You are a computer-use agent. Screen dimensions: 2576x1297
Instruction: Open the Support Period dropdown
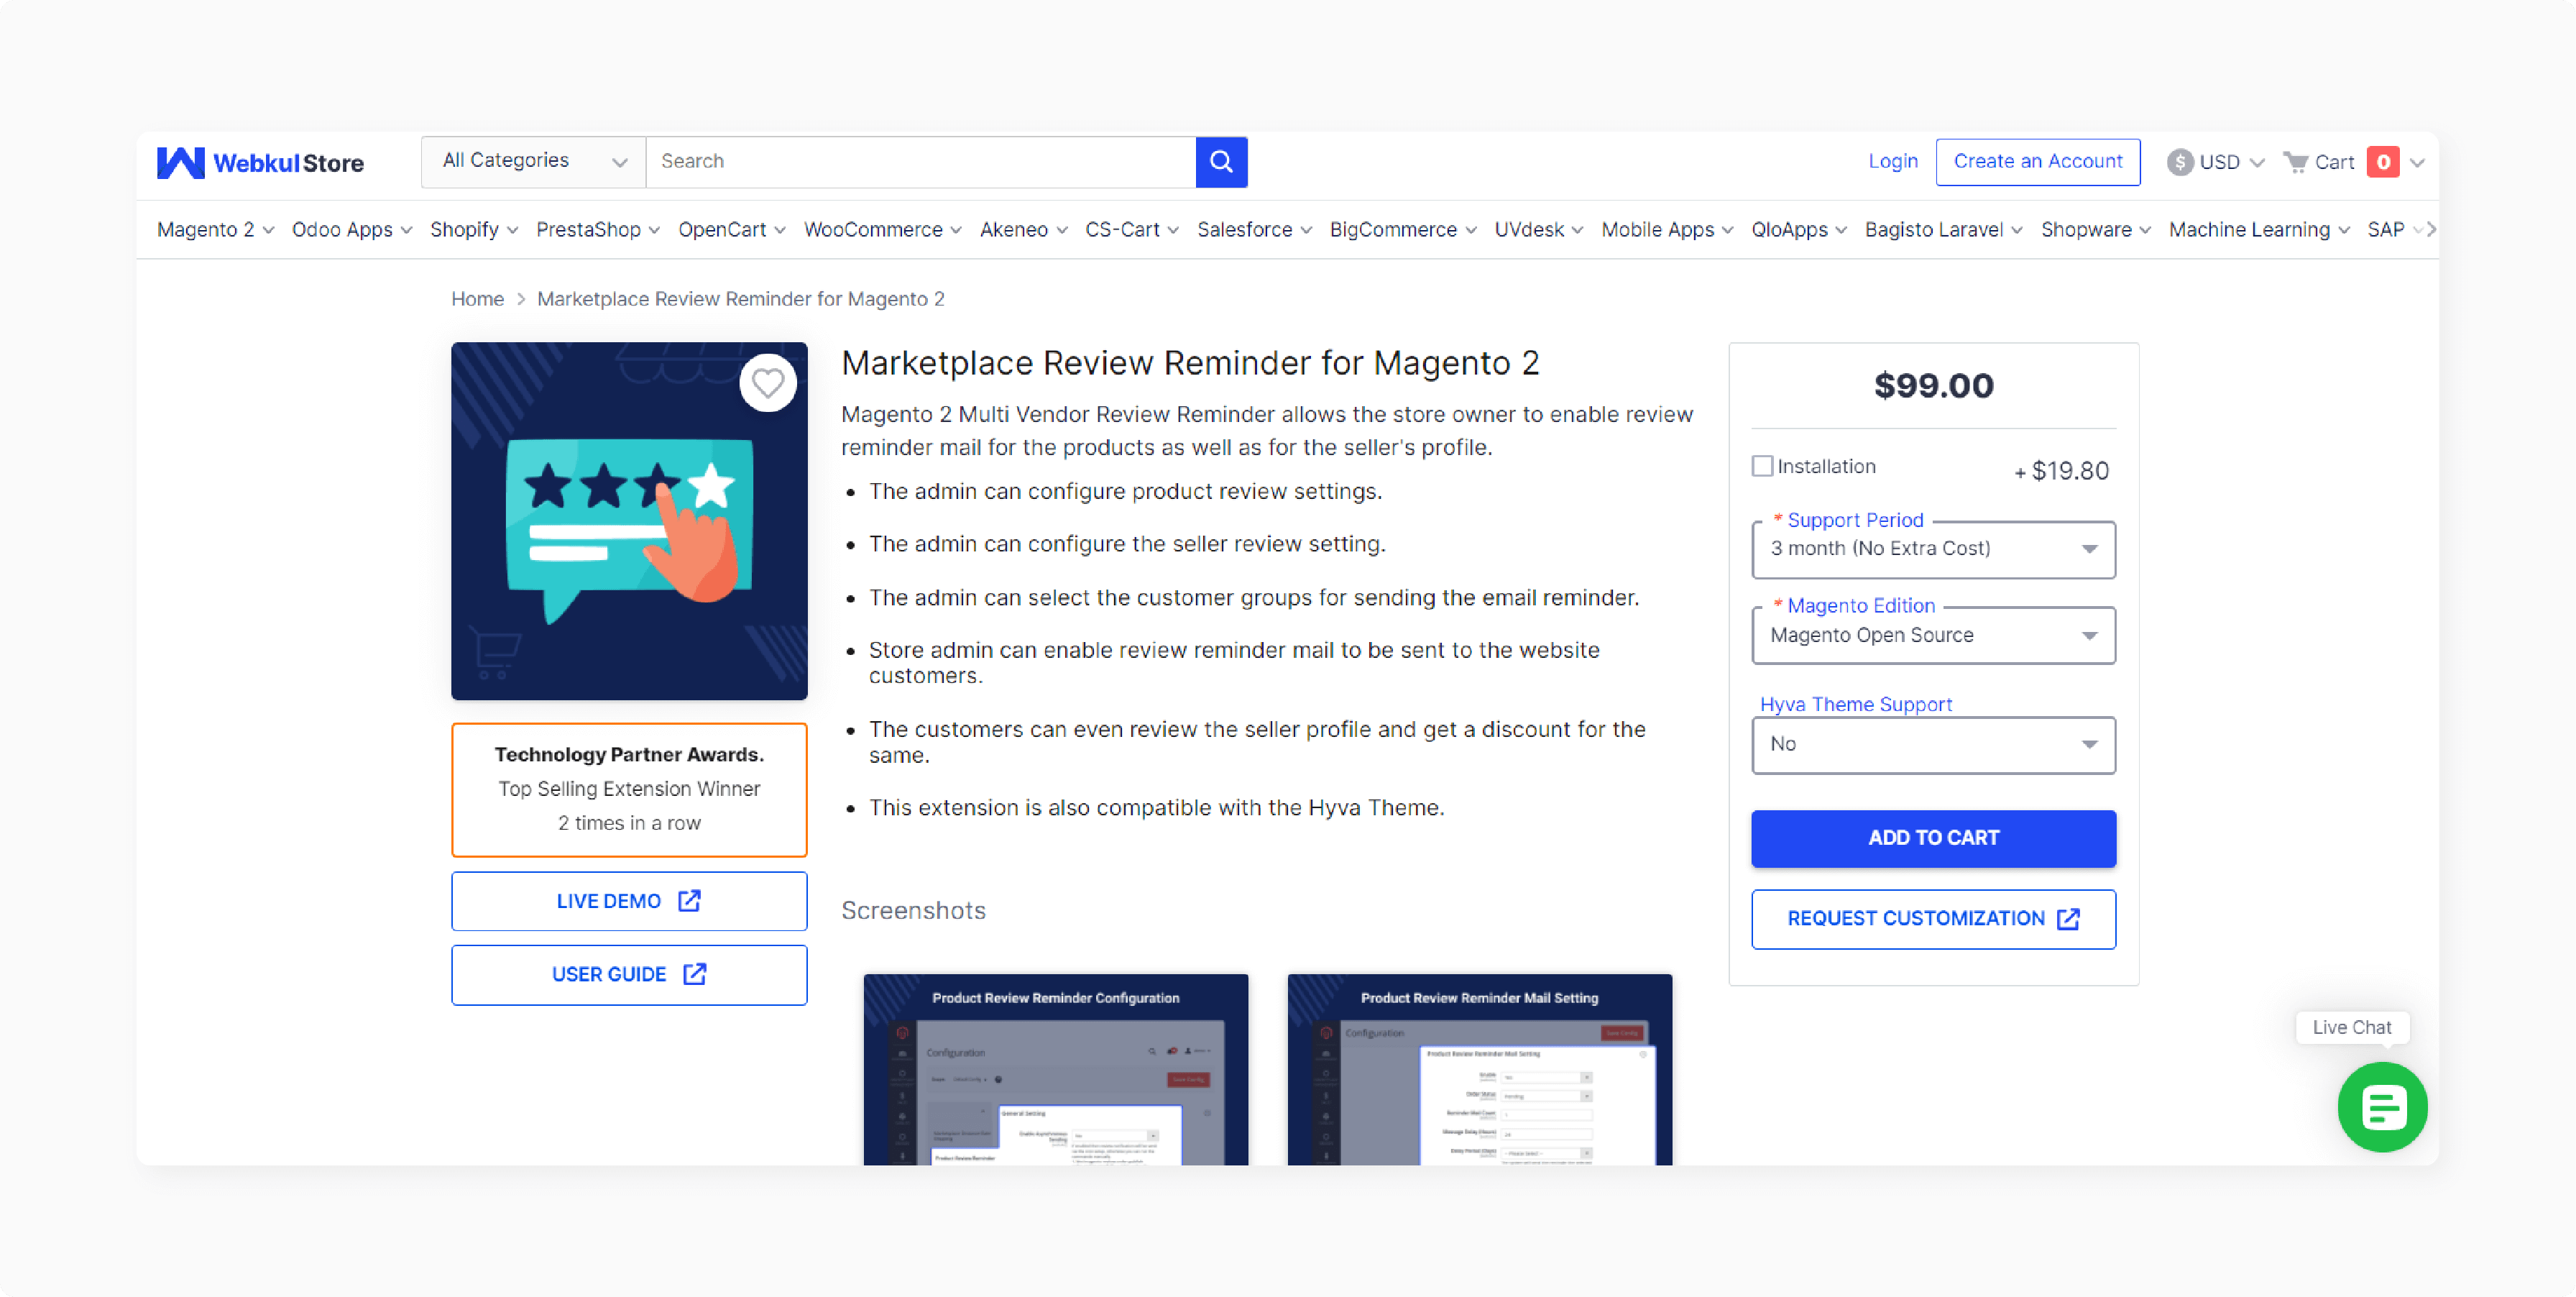(1933, 549)
